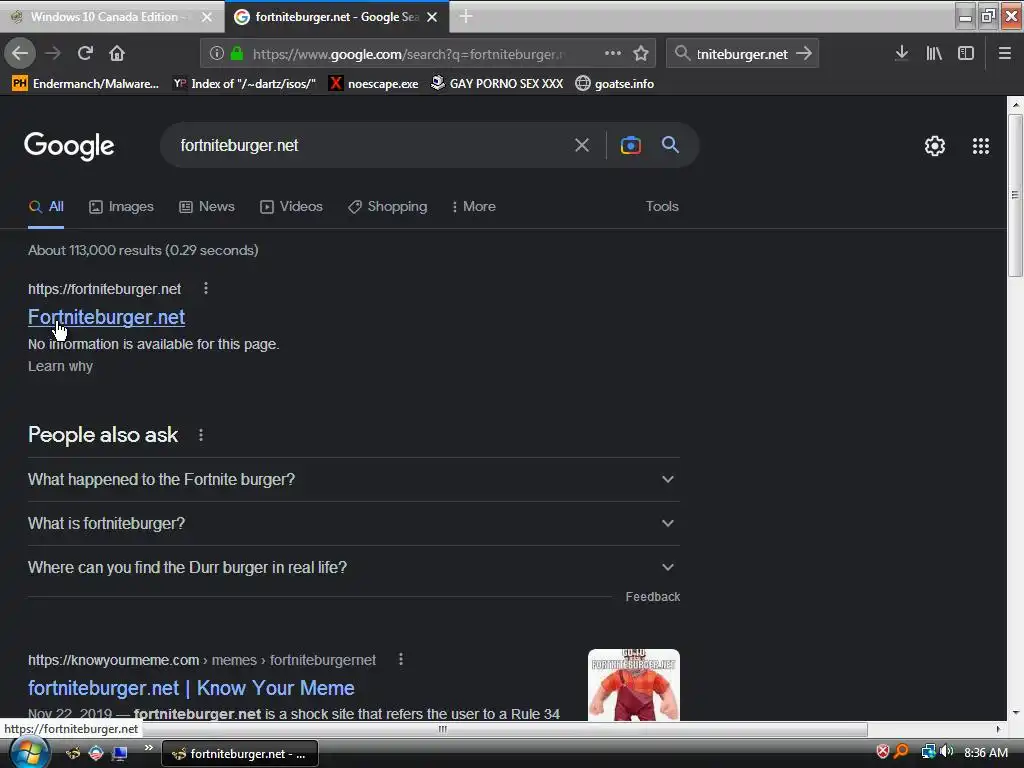
Task: Click the Google search magnifier button
Action: coord(670,144)
